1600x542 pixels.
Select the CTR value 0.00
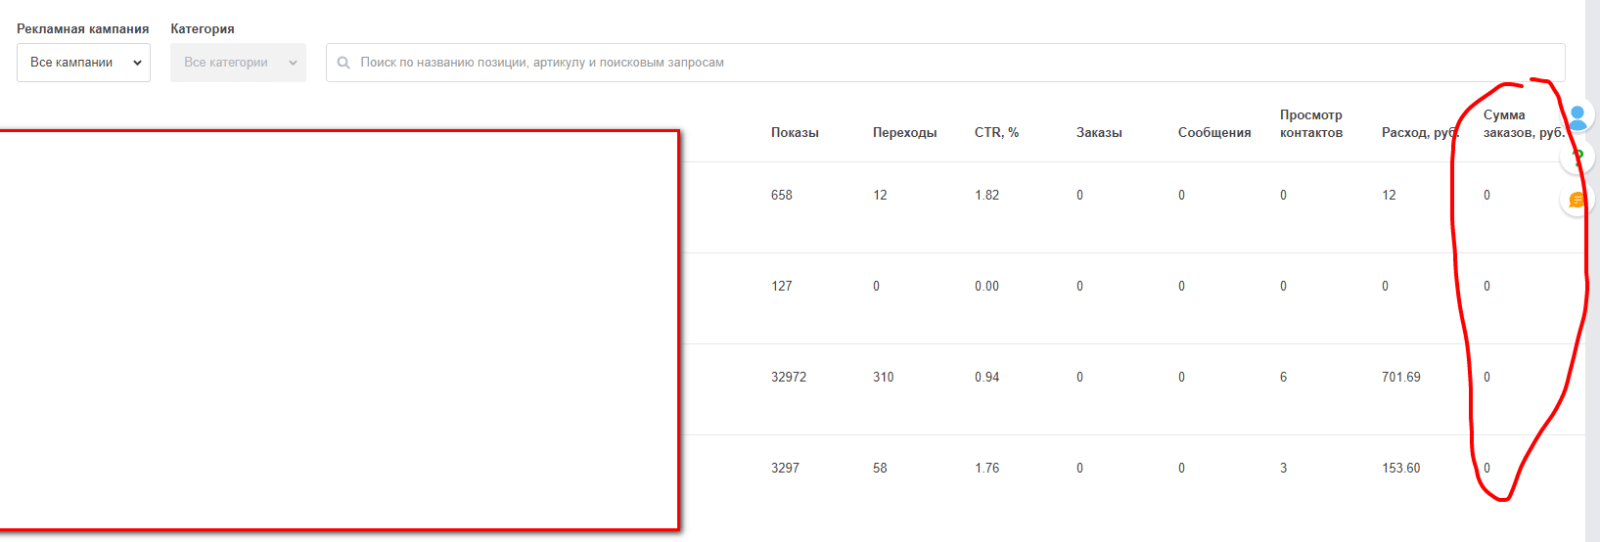987,286
